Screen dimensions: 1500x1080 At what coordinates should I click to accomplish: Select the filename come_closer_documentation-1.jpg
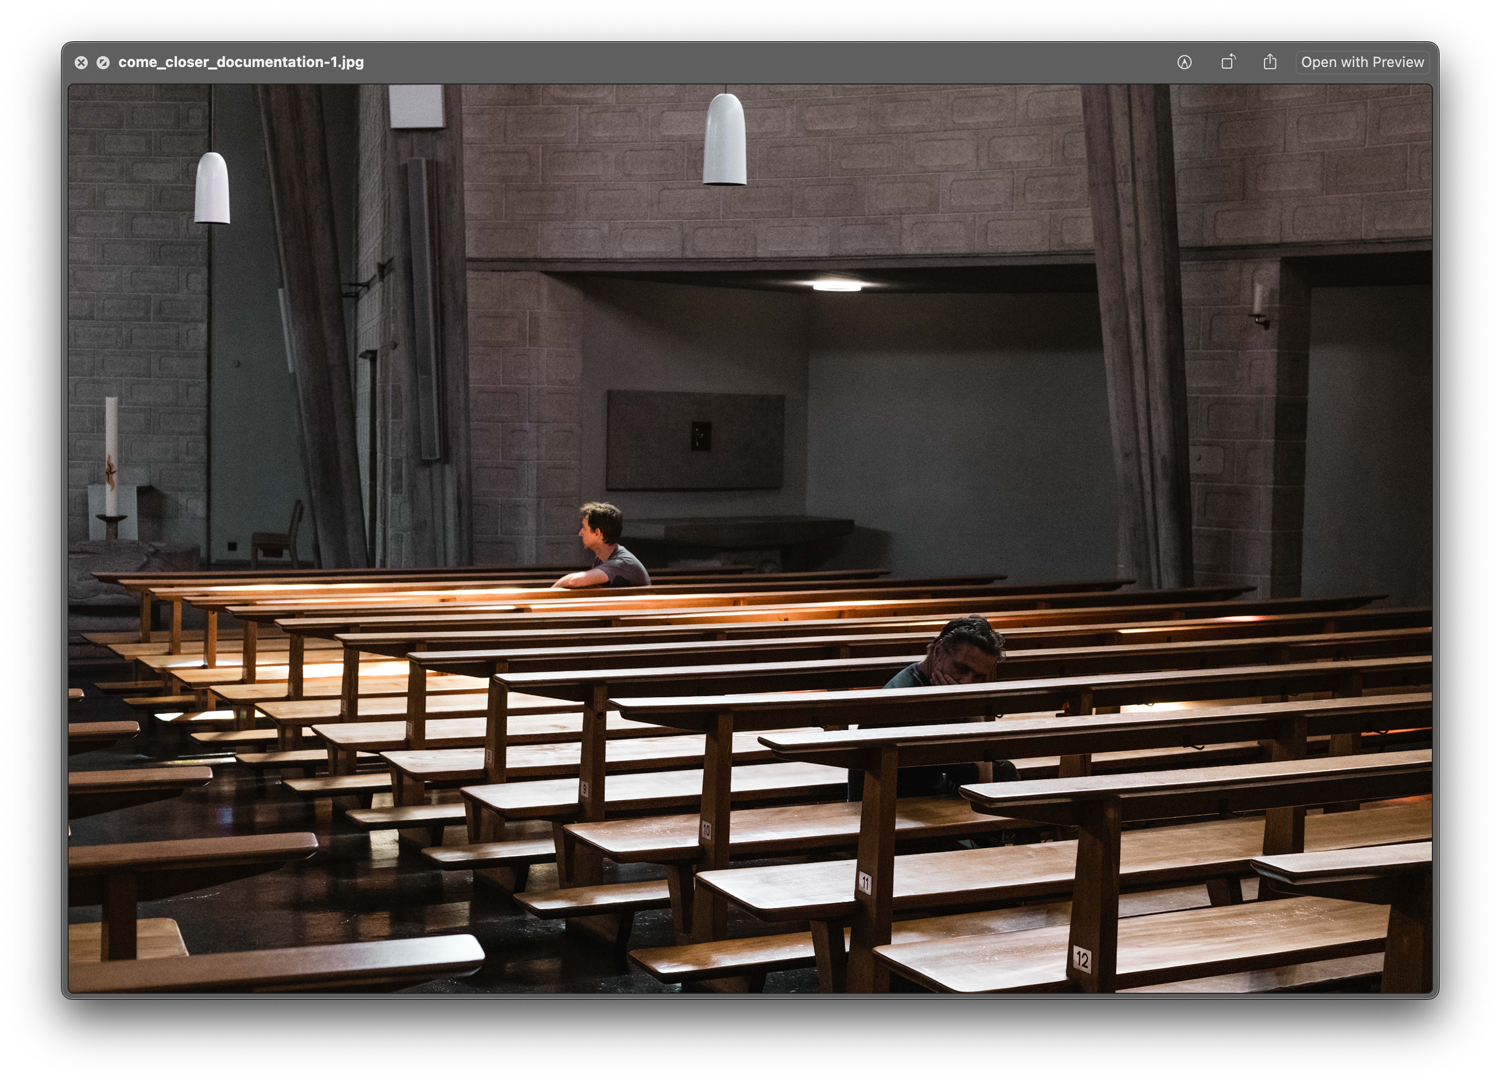tap(240, 62)
